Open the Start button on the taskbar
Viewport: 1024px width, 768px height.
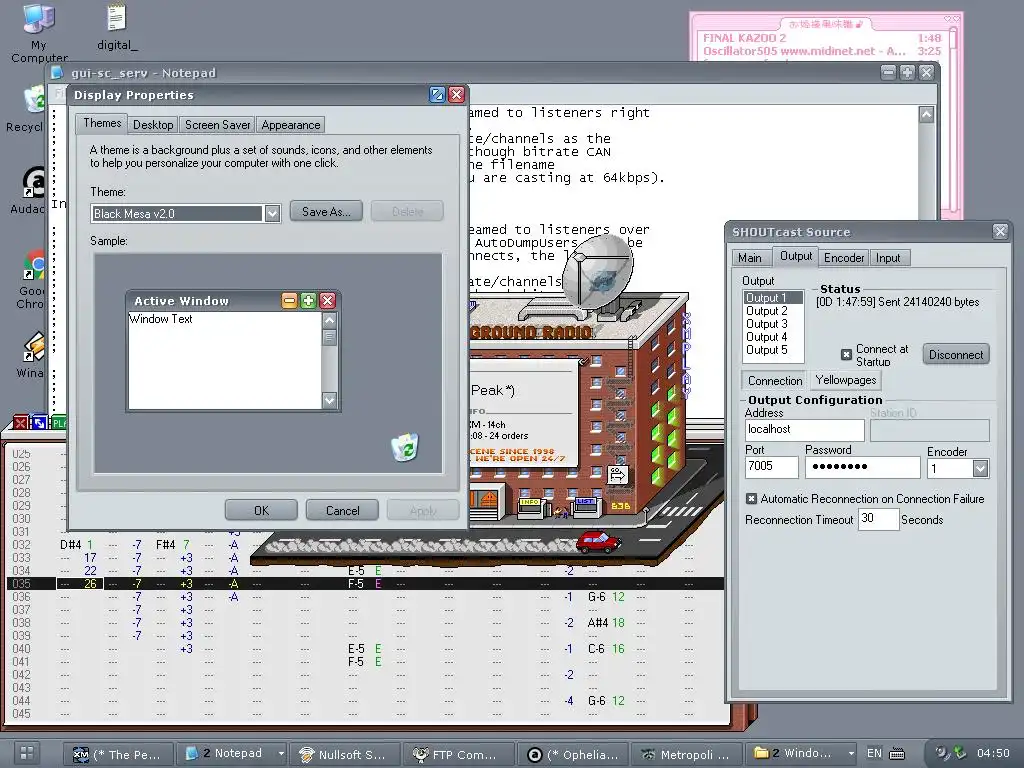coord(27,752)
